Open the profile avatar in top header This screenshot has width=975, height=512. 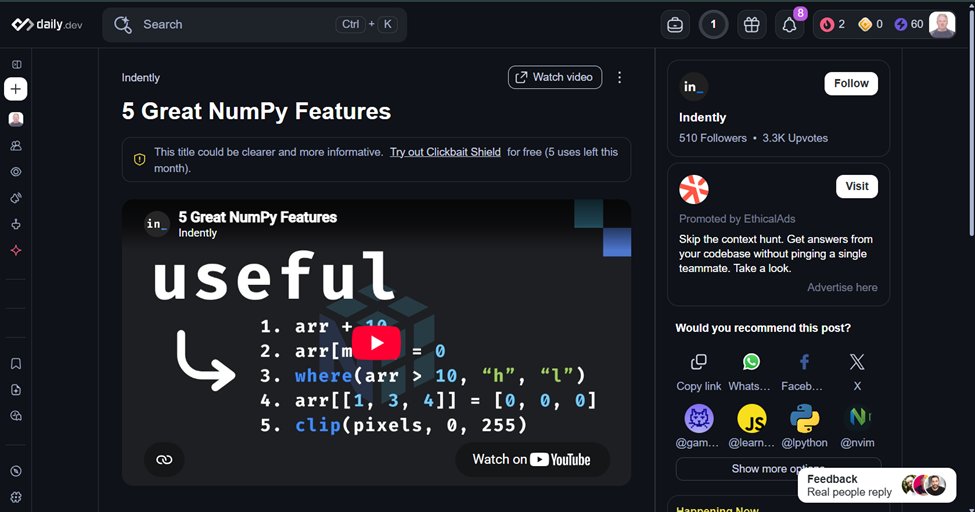click(x=941, y=24)
